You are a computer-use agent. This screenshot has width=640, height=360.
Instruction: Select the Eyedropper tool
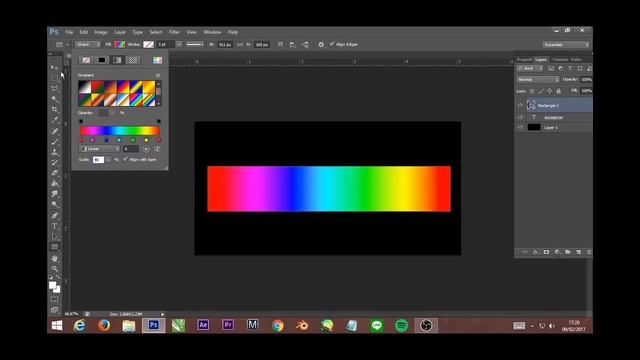[54, 120]
